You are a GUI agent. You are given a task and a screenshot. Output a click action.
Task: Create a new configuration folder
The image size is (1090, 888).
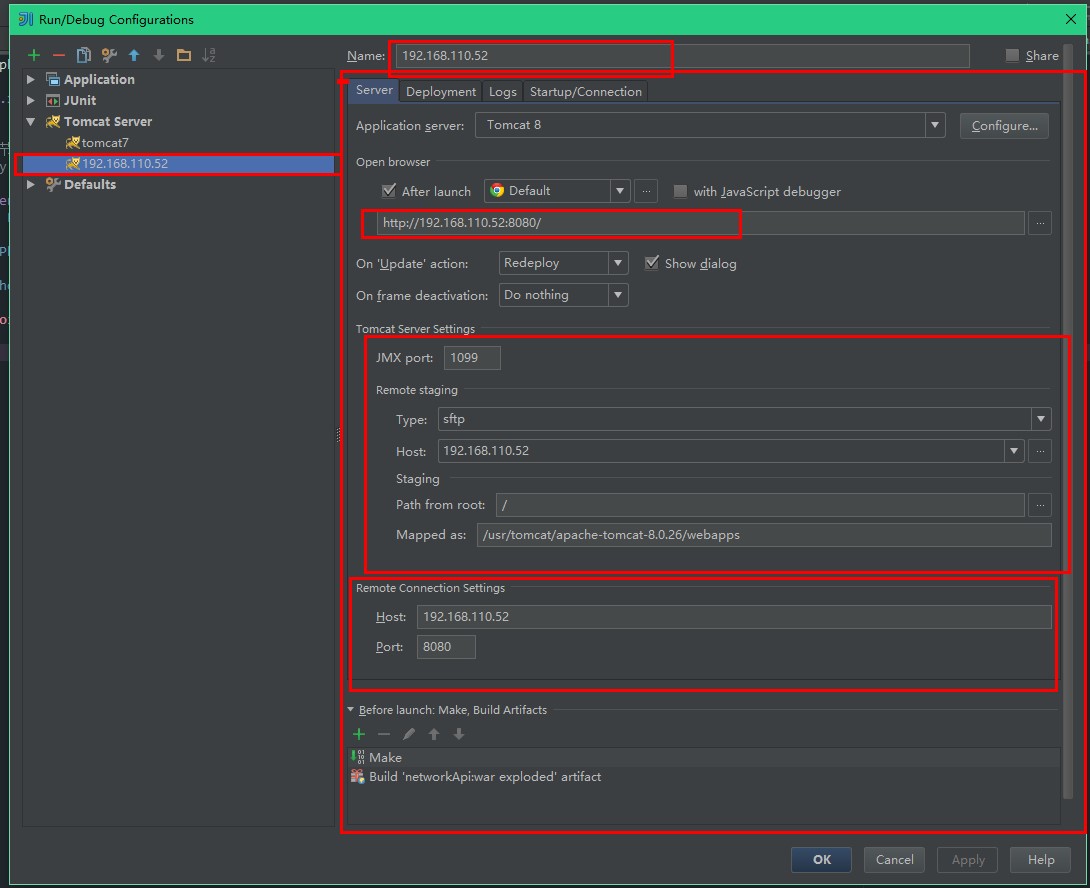tap(184, 55)
